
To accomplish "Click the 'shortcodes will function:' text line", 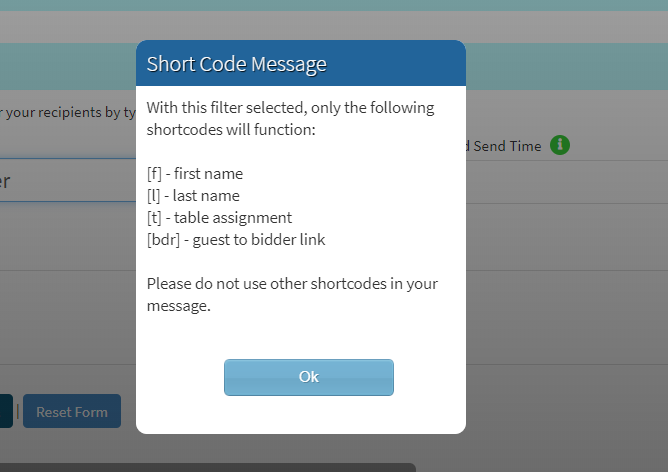I will tap(231, 130).
